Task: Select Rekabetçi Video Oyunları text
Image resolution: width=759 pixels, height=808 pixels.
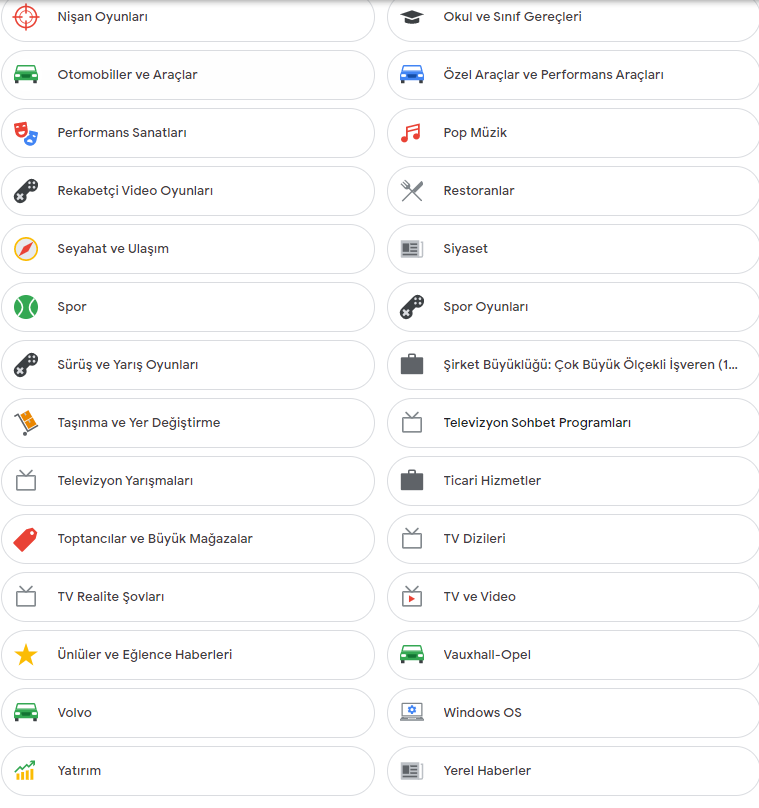Action: click(135, 191)
